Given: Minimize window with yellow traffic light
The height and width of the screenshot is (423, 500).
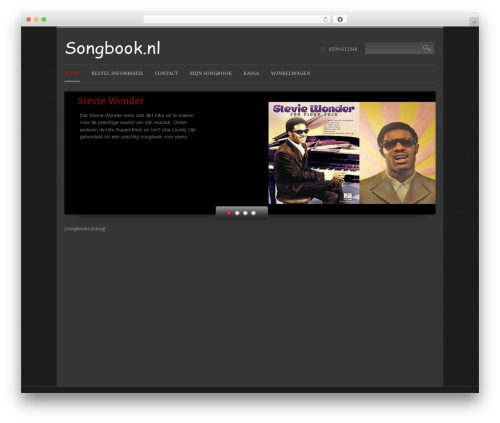Looking at the screenshot, I should [x=36, y=20].
